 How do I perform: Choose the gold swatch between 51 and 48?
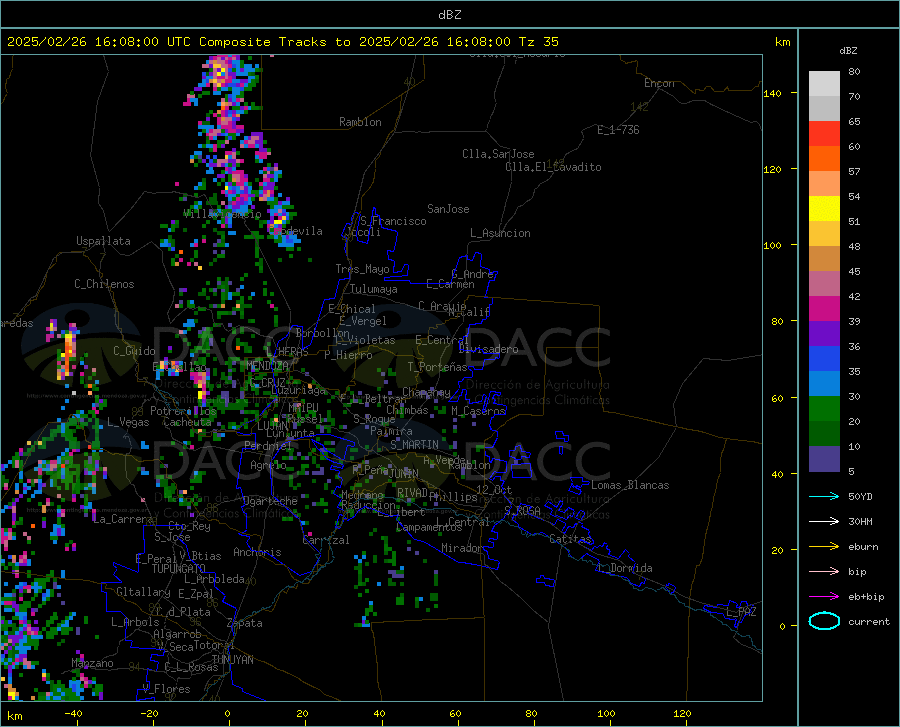point(824,234)
